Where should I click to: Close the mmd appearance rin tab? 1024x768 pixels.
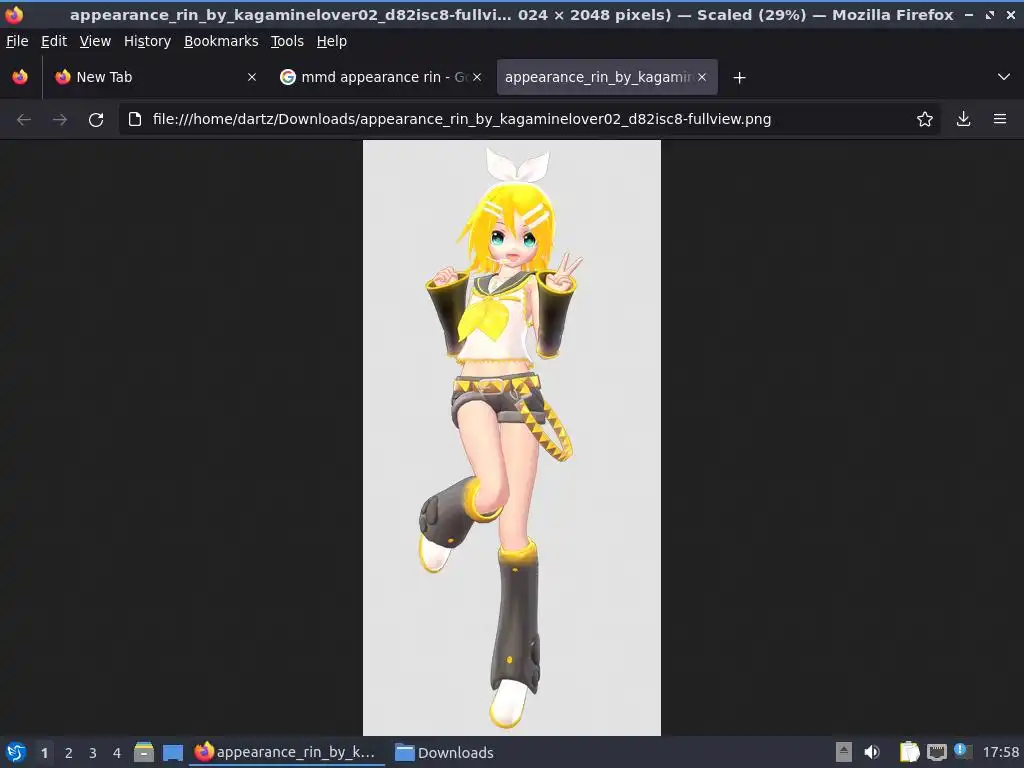[477, 77]
